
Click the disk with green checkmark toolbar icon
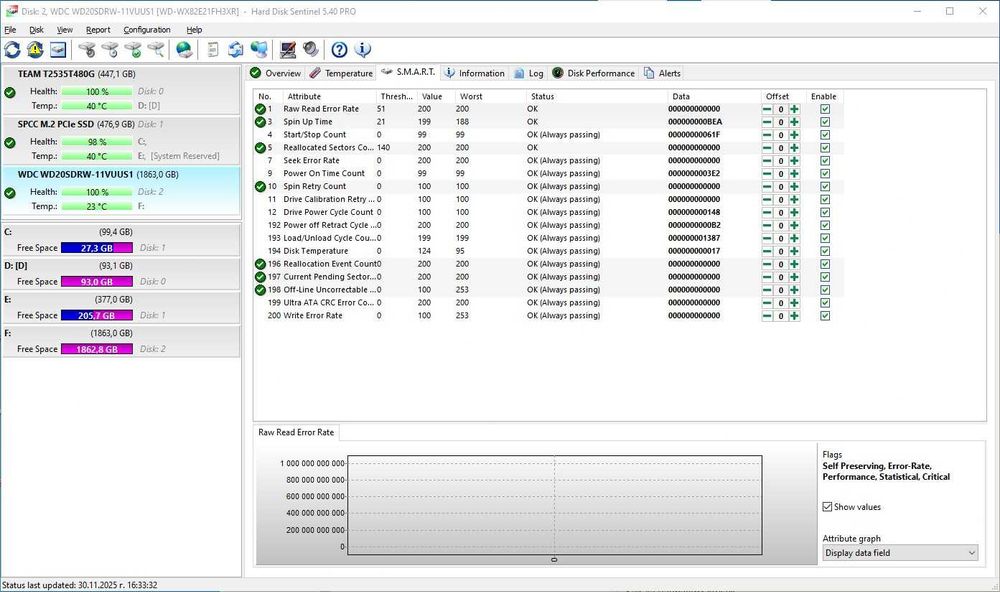click(133, 49)
